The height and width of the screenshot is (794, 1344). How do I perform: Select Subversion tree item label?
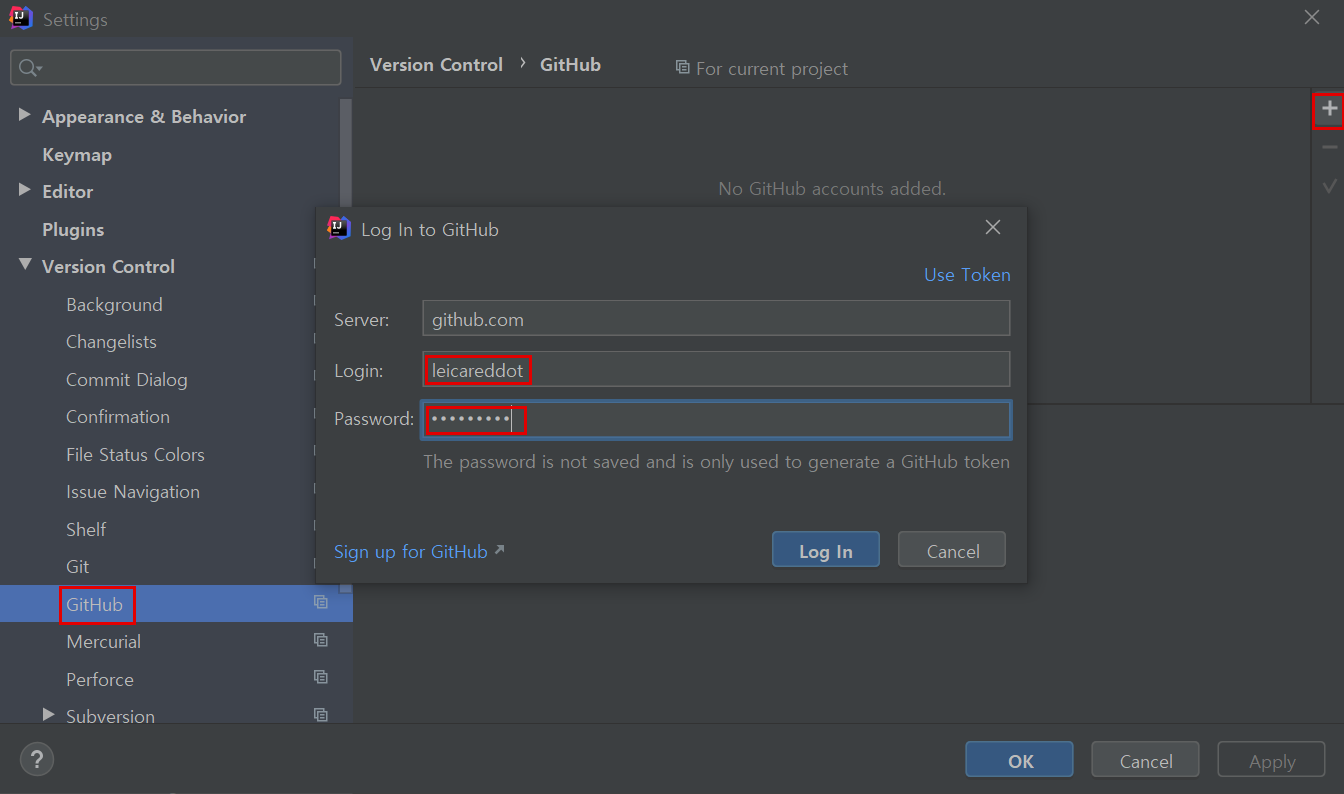110,716
